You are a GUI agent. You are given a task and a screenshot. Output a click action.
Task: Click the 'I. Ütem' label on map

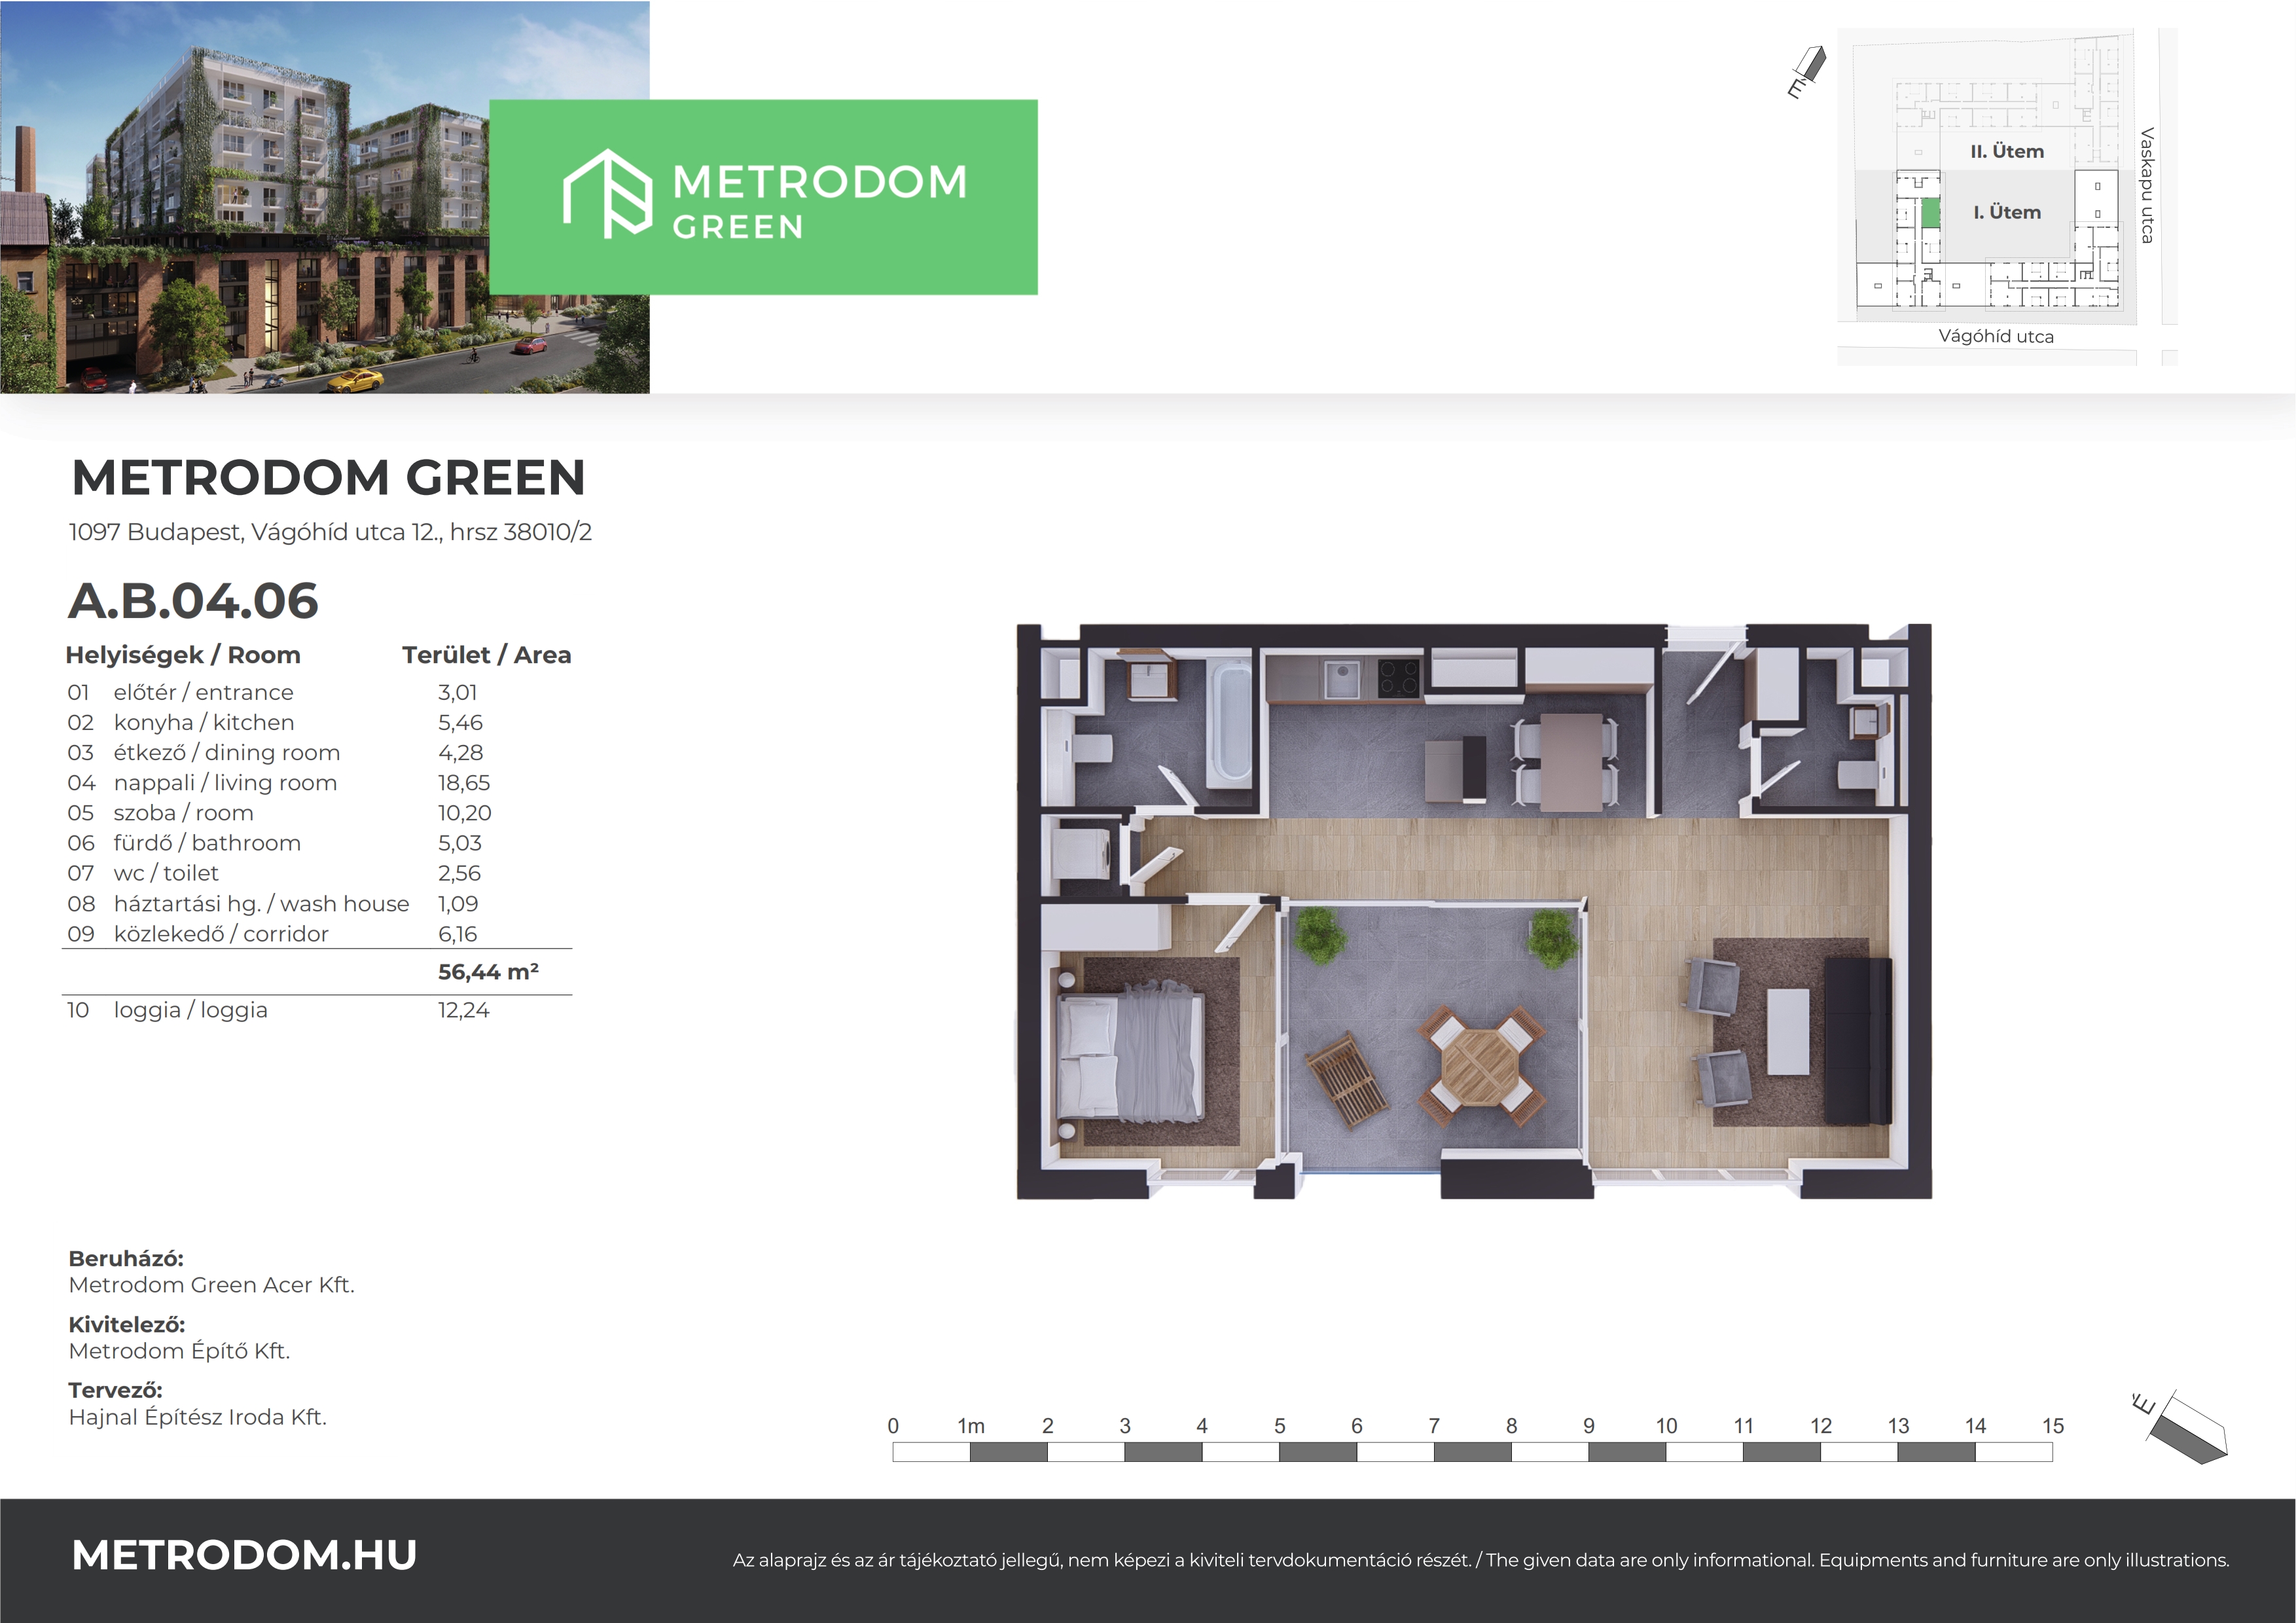coord(2007,212)
